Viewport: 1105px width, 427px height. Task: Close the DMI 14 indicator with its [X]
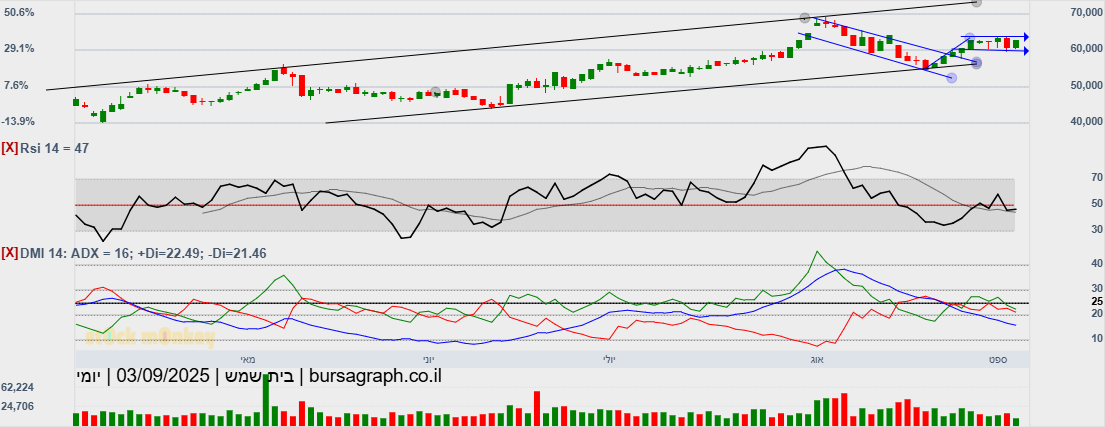[x=10, y=253]
